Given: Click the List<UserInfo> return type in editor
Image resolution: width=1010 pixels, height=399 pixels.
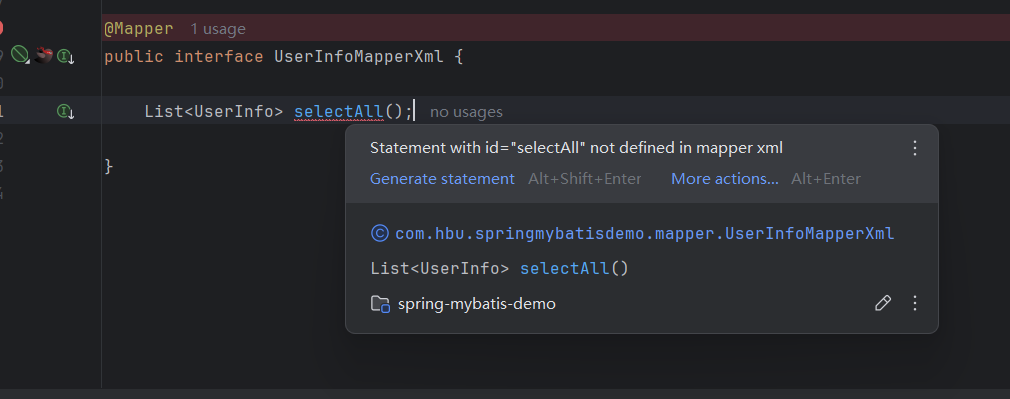Looking at the screenshot, I should [214, 112].
